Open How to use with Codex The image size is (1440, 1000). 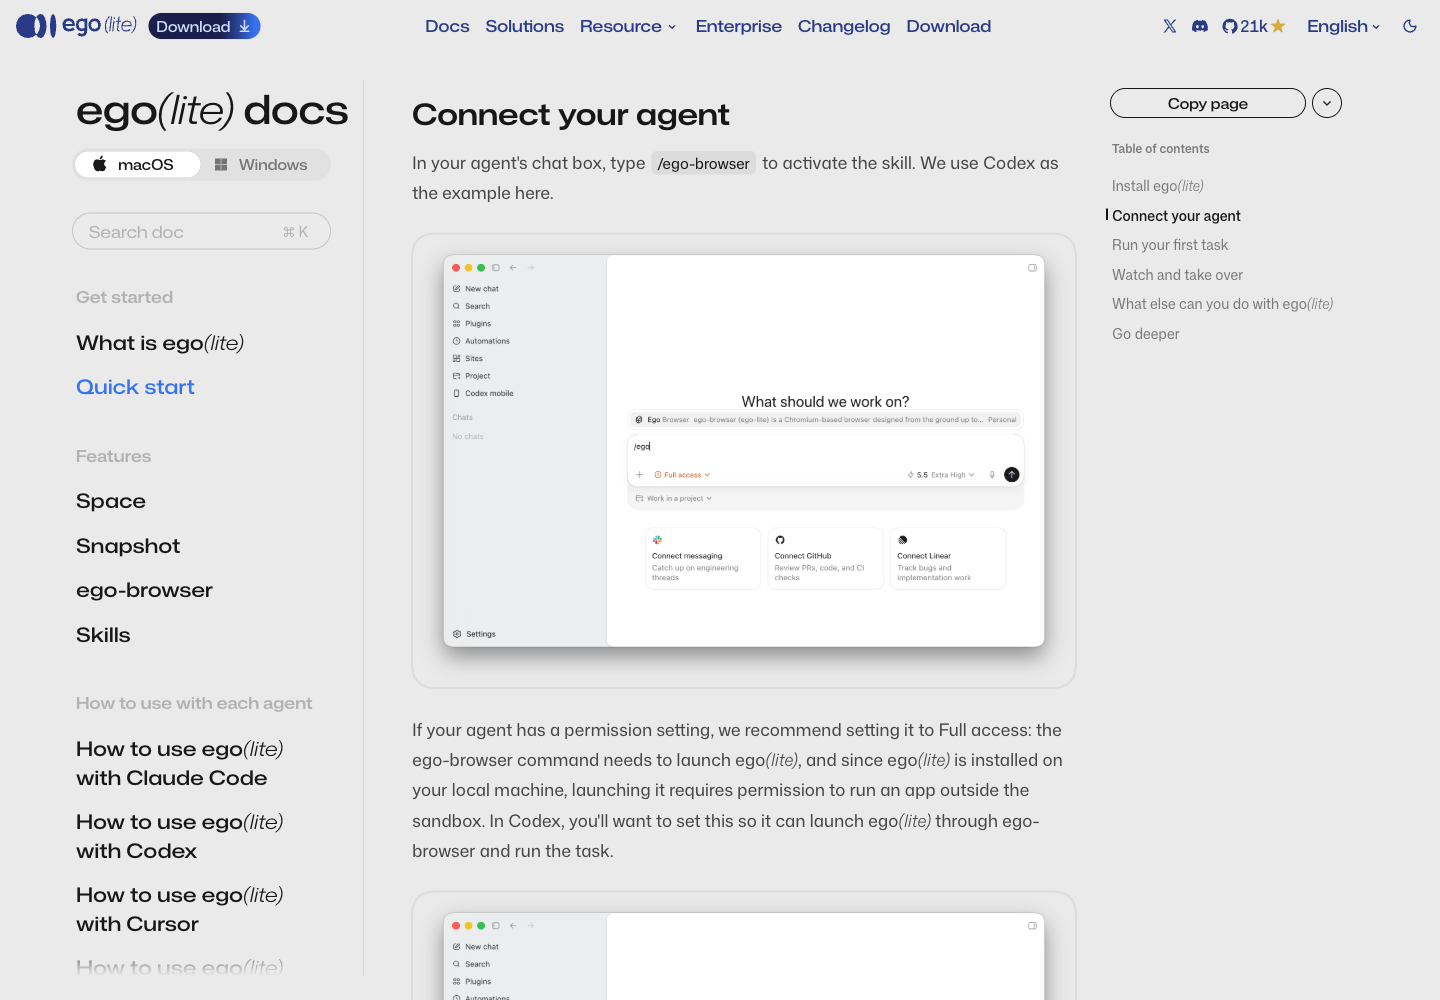180,836
